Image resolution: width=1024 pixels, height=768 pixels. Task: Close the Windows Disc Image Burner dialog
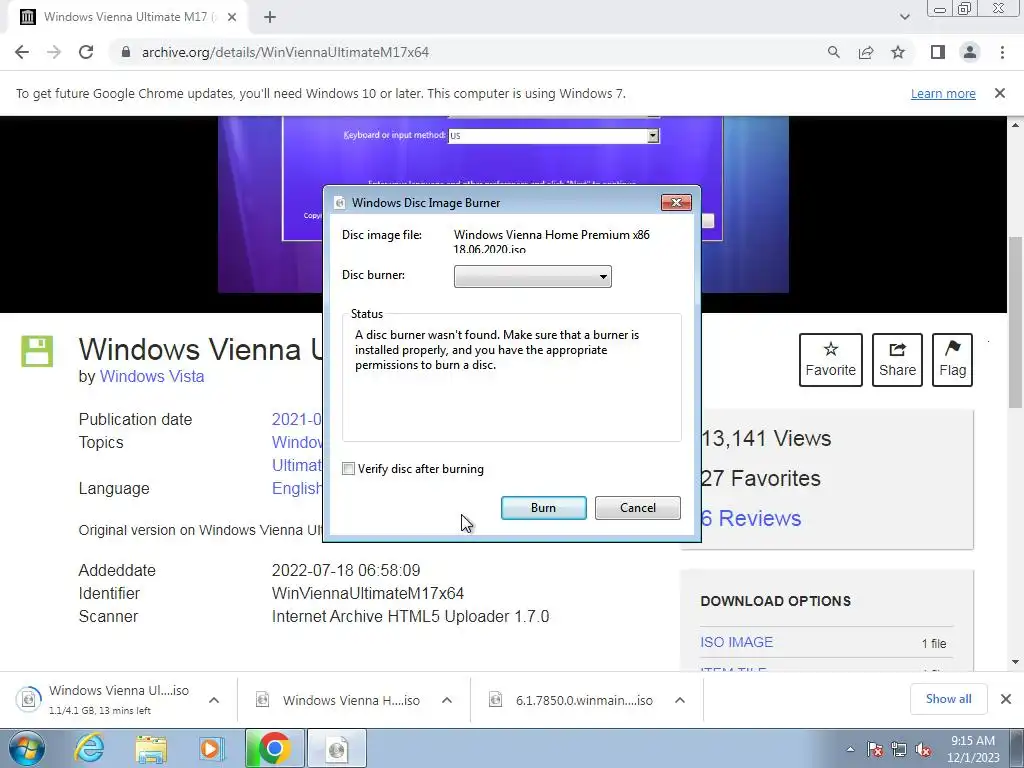[x=676, y=202]
